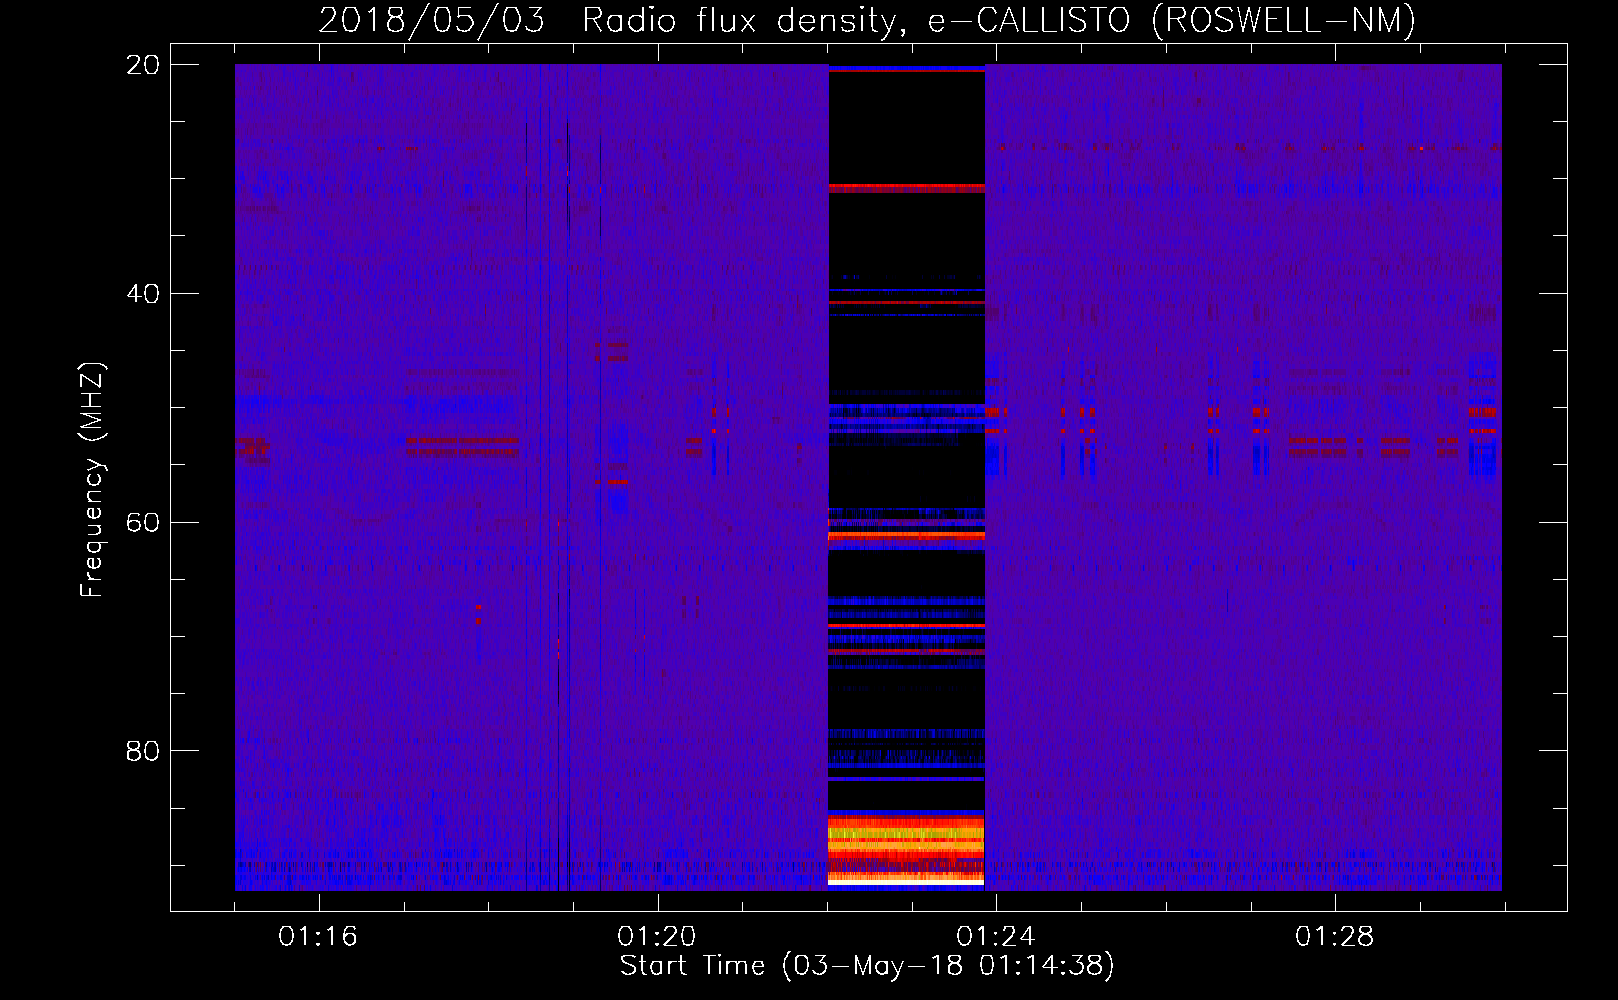
Task: Click the x-axis time label '01:20'
Action: [657, 937]
